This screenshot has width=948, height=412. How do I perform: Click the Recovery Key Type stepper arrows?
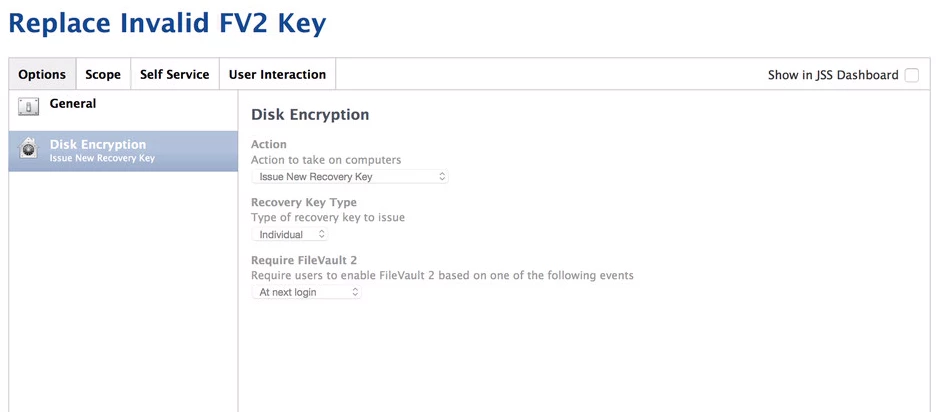tap(322, 234)
